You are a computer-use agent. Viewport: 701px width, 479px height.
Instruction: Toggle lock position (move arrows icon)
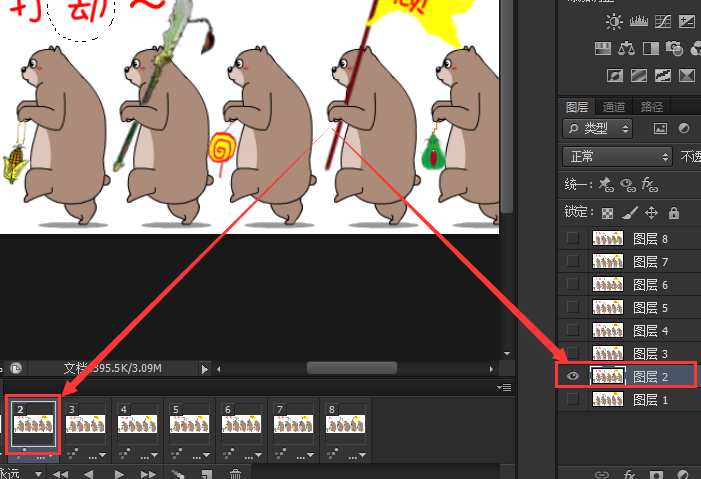tap(651, 213)
